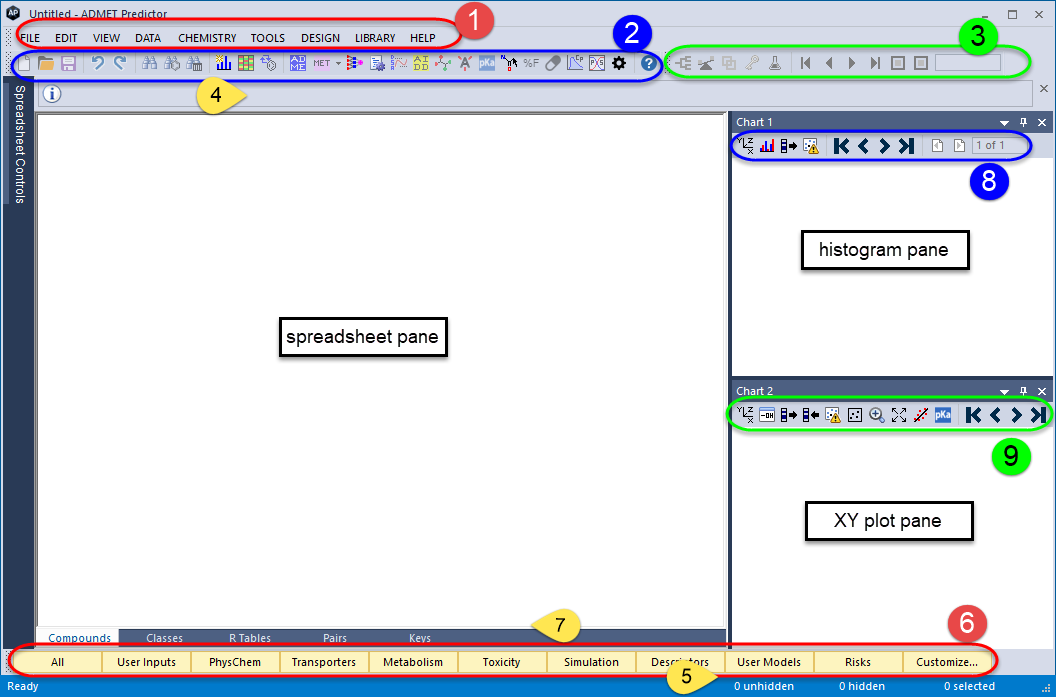Image resolution: width=1056 pixels, height=697 pixels.
Task: Click the key icon in the classes toolbar
Action: pyautogui.click(x=752, y=63)
